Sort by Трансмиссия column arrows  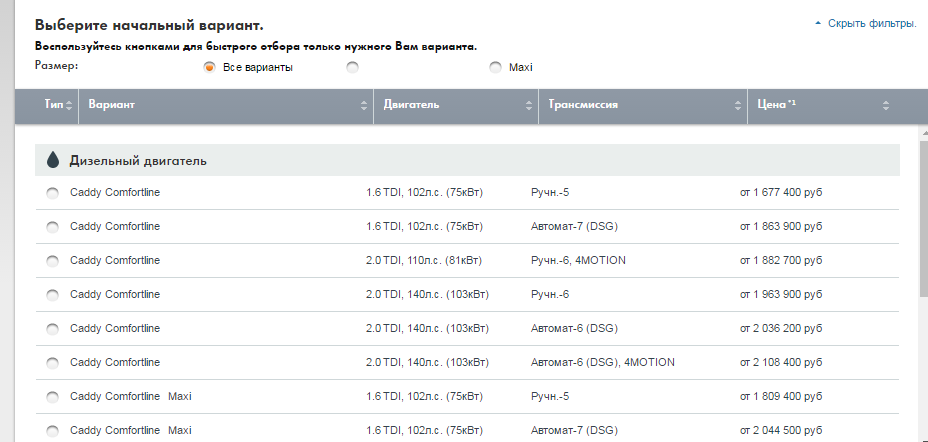[x=737, y=105]
